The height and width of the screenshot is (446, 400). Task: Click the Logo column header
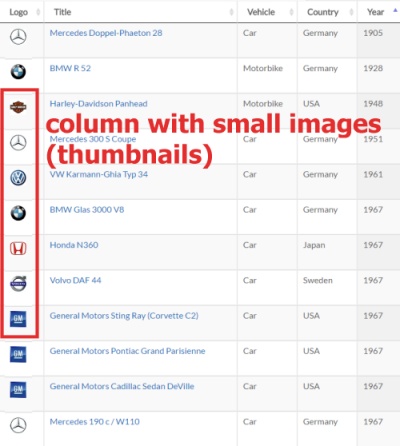[22, 12]
